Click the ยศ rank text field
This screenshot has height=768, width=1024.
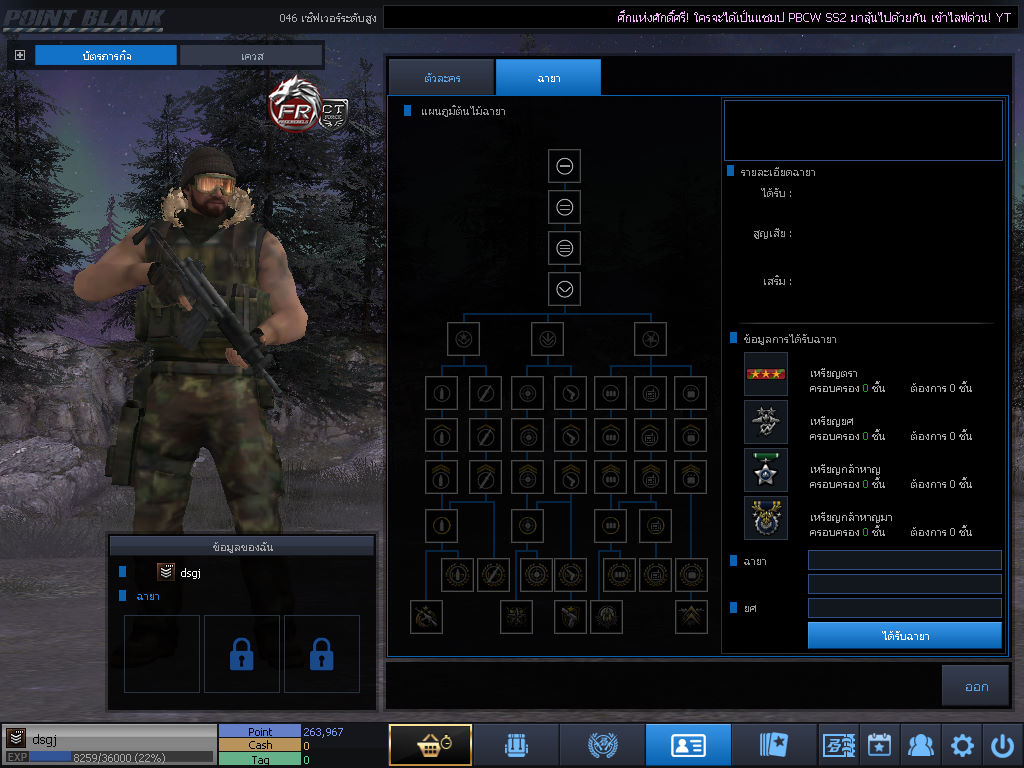(904, 608)
